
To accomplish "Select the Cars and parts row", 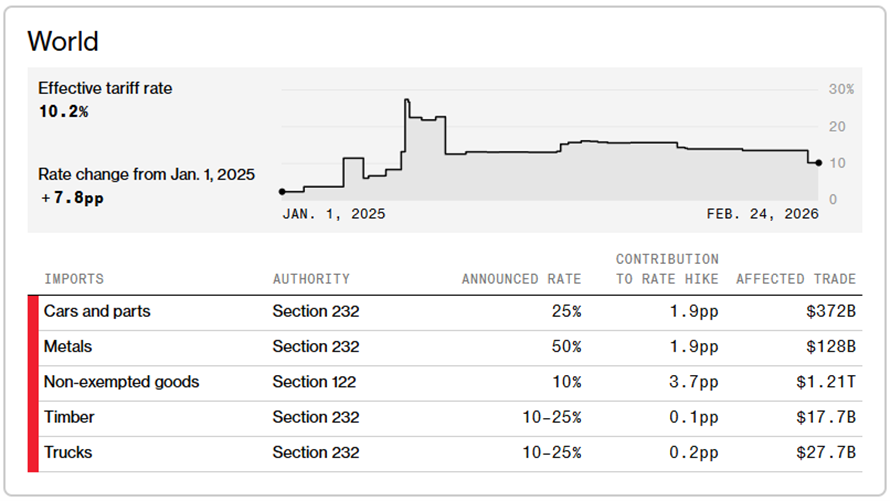I will (97, 311).
